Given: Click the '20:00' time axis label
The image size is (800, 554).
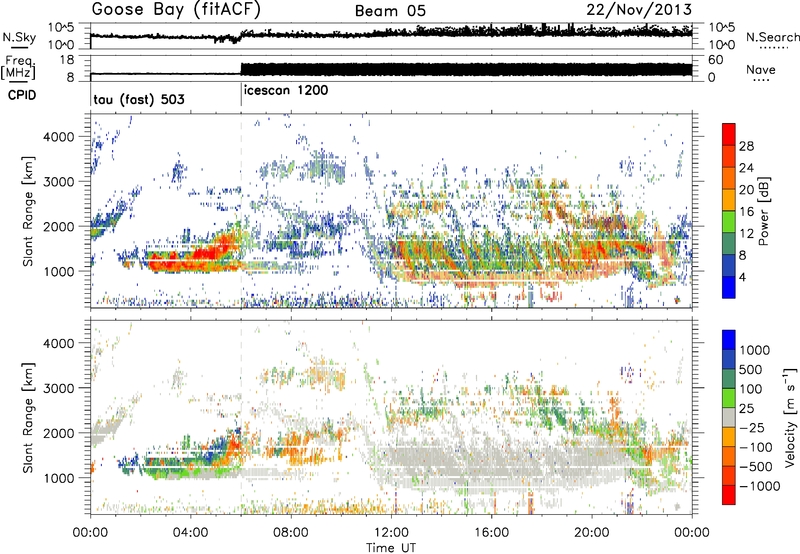Looking at the screenshot, I should point(592,533).
